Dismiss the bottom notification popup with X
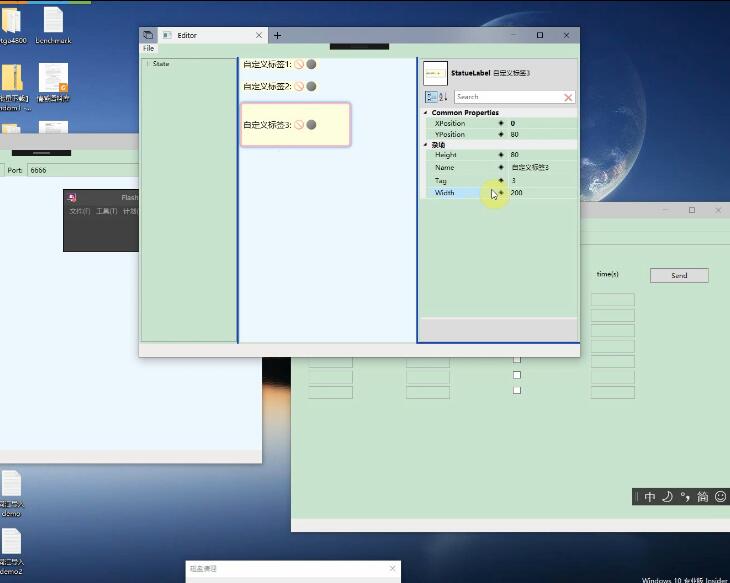Screen dimensions: 730x583 [392, 569]
